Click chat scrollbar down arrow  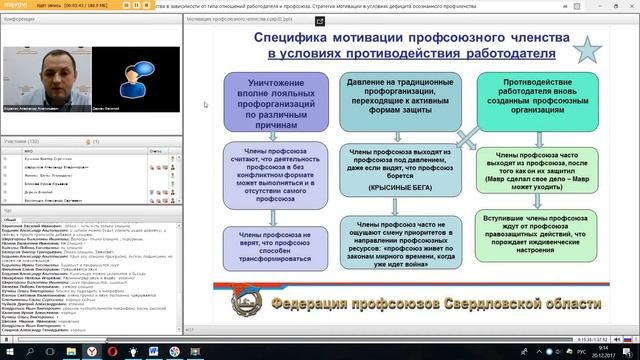[179, 329]
